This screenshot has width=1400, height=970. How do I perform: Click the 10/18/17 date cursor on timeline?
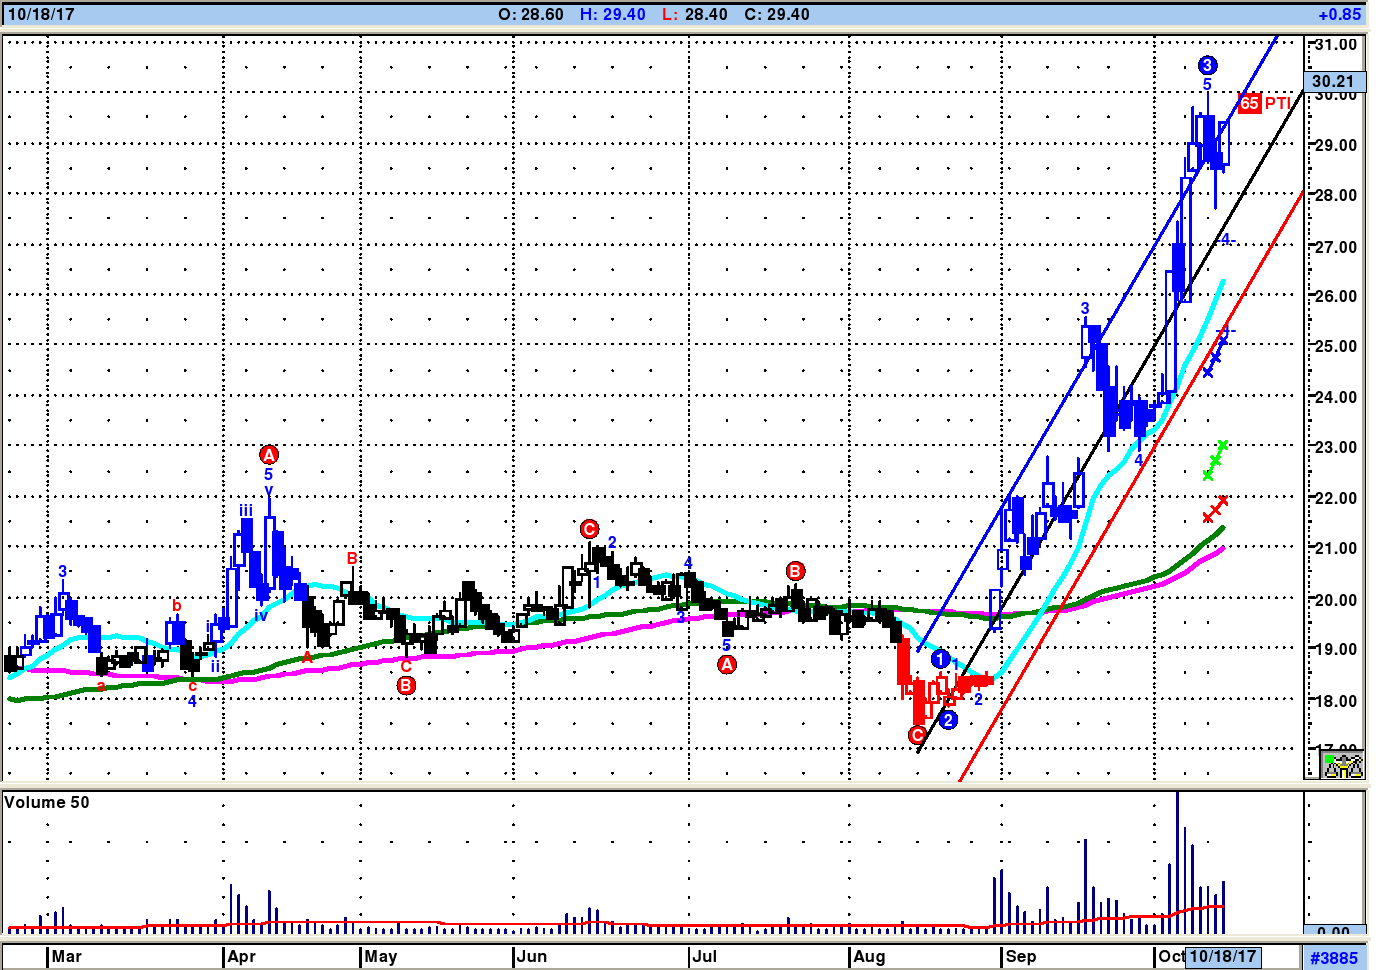pyautogui.click(x=1222, y=956)
